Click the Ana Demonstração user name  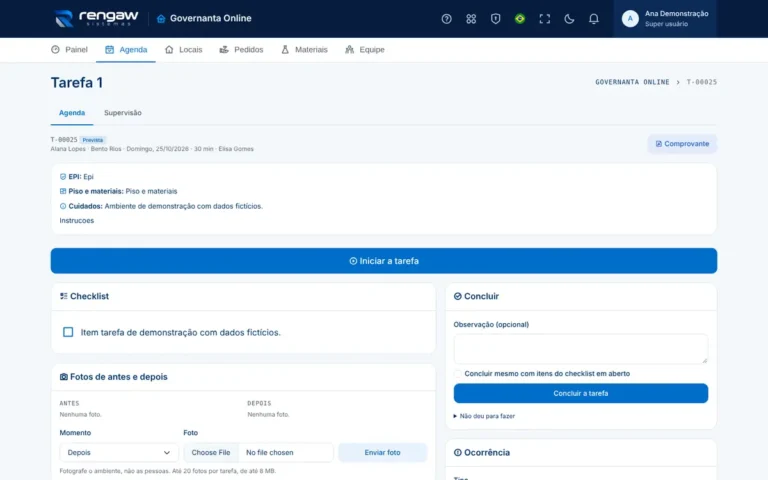coord(676,14)
